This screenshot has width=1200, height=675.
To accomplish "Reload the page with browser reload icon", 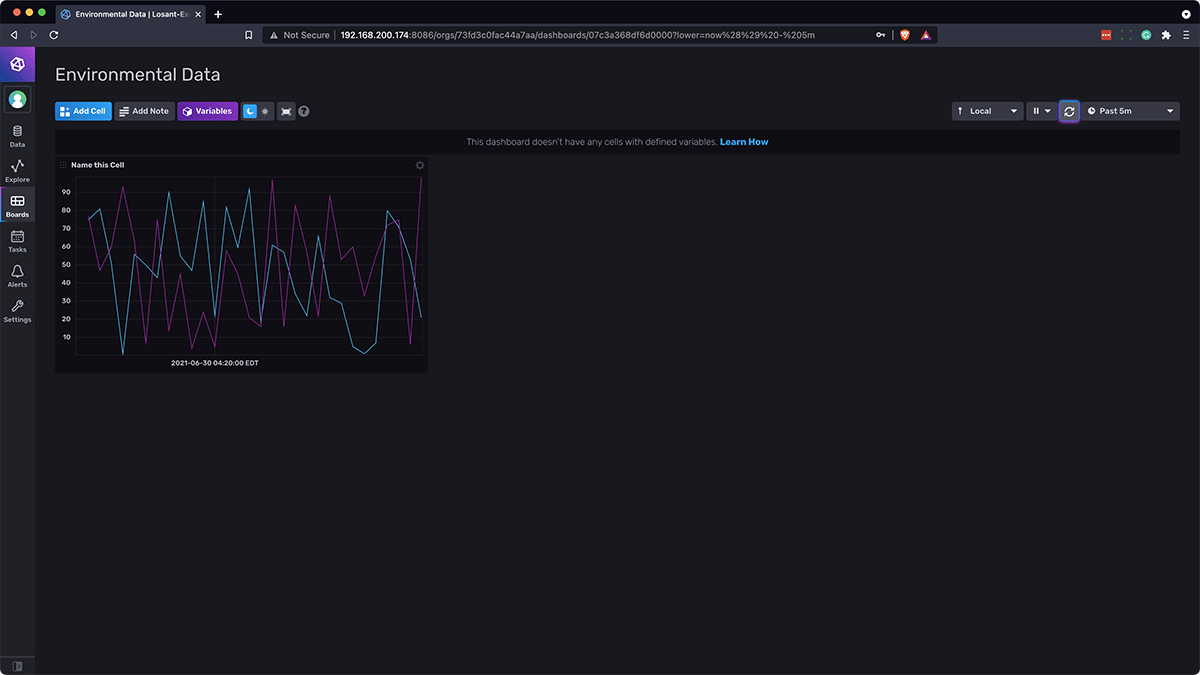I will (53, 35).
